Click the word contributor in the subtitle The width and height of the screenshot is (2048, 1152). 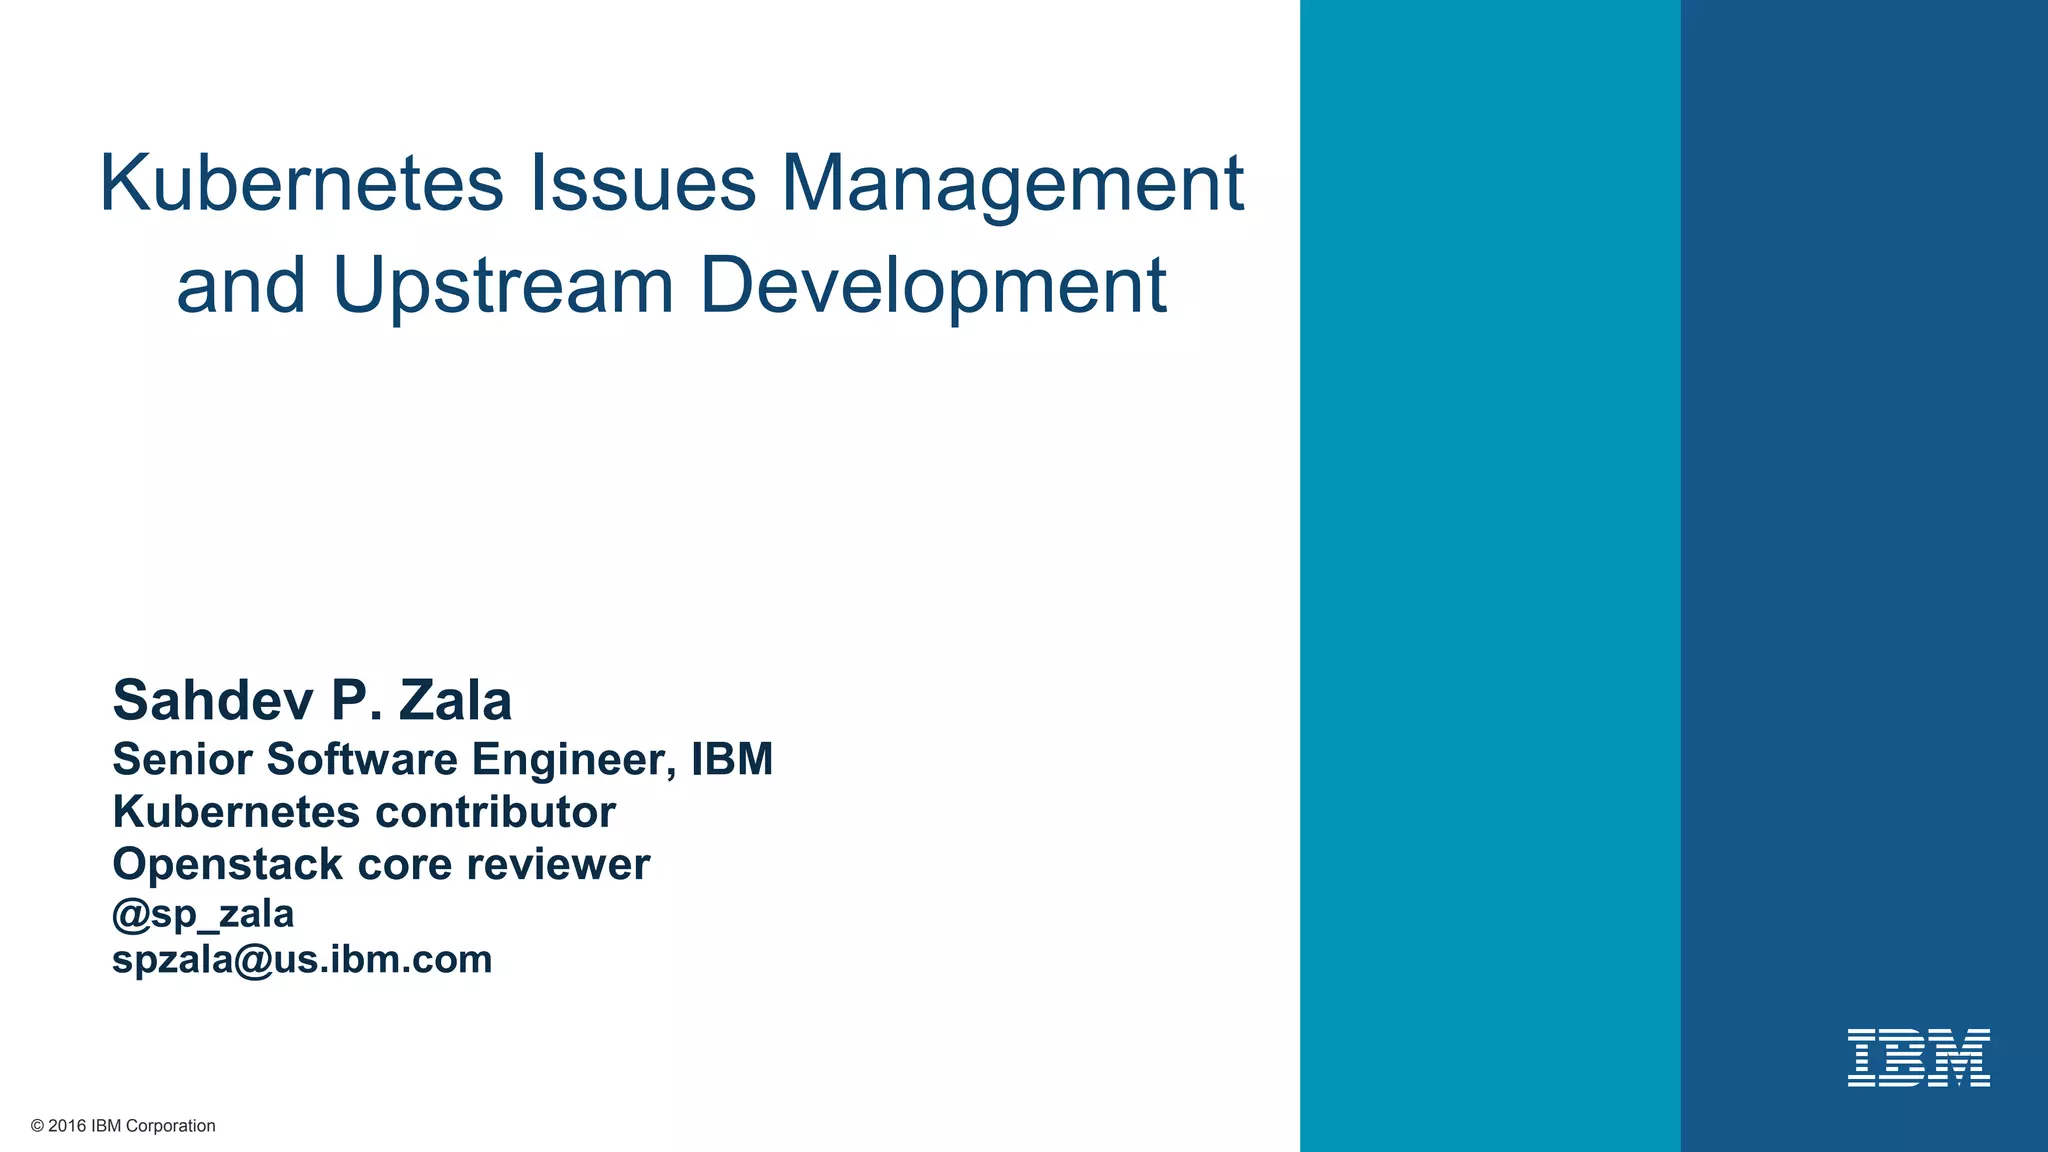pos(495,812)
